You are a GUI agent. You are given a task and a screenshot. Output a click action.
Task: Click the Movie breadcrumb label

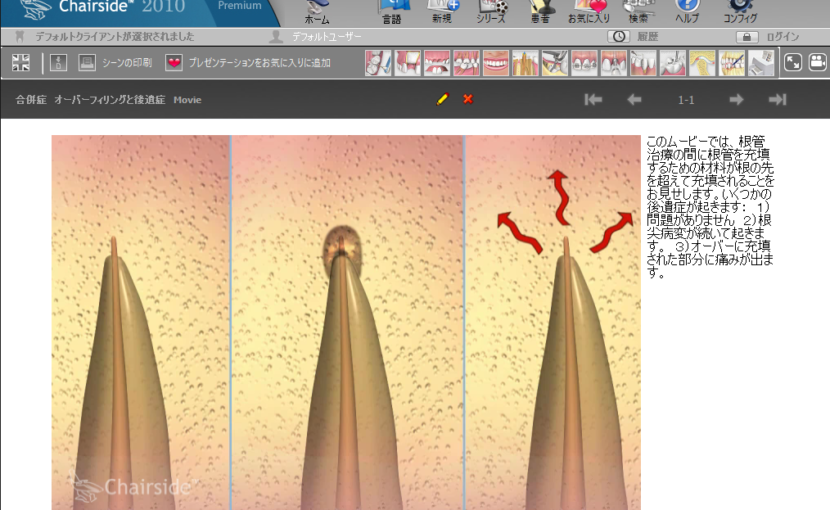(x=187, y=100)
